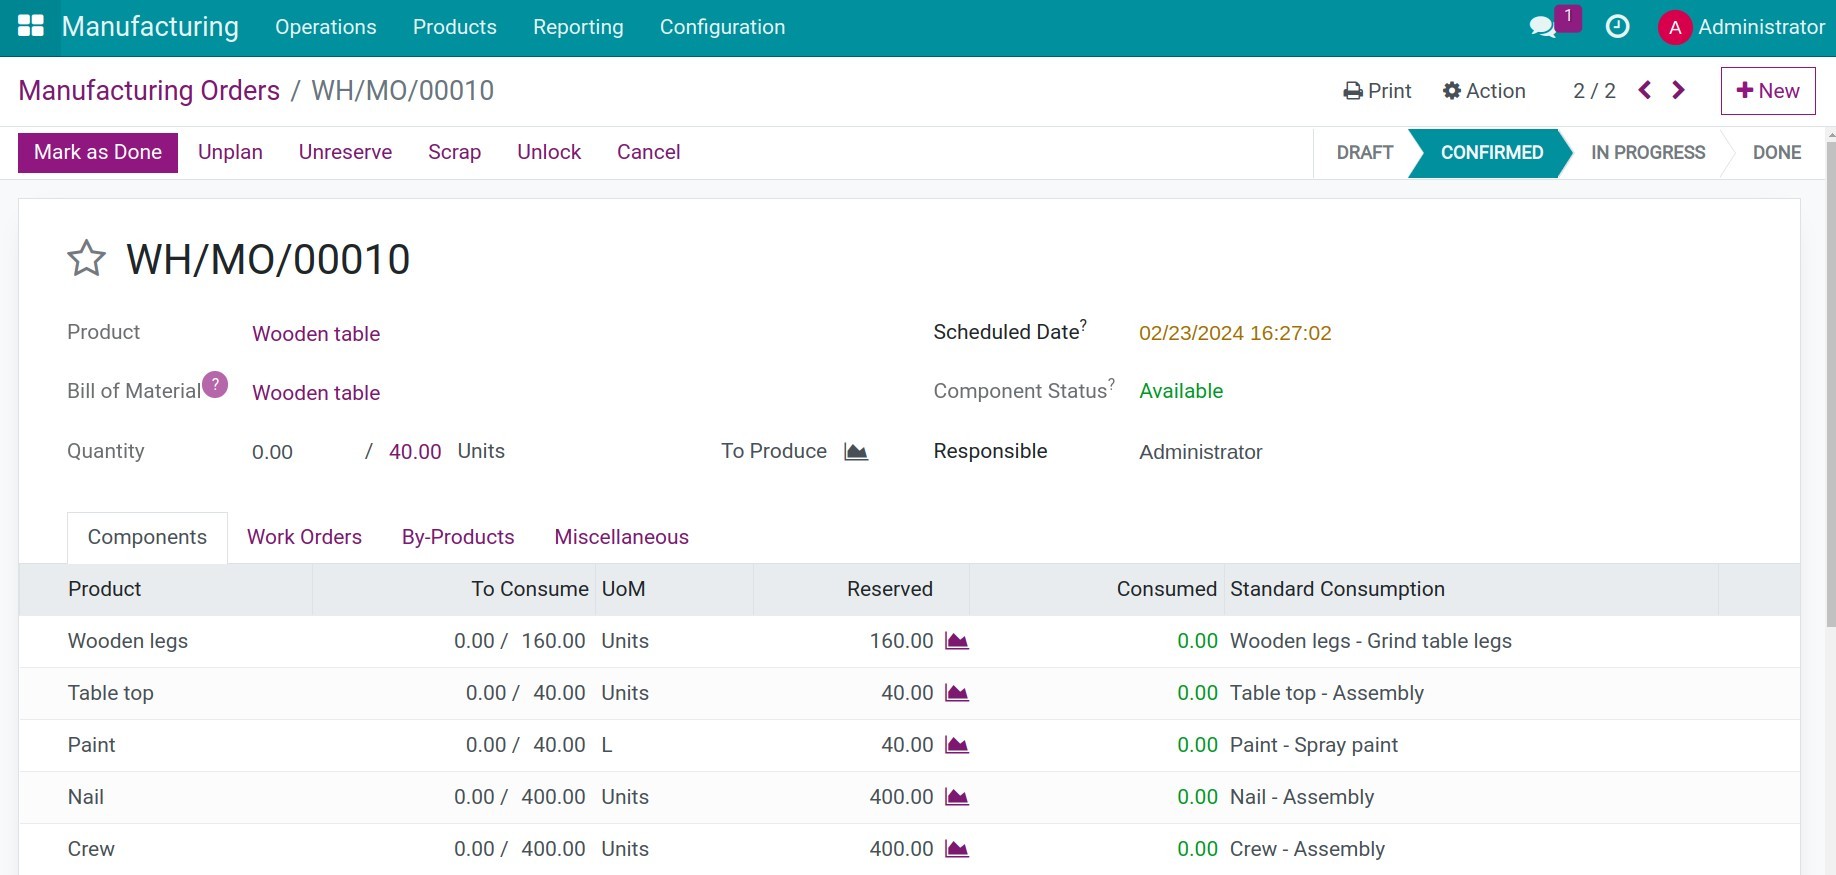
Task: Go back to Manufacturing Orders breadcrumb
Action: [x=149, y=91]
